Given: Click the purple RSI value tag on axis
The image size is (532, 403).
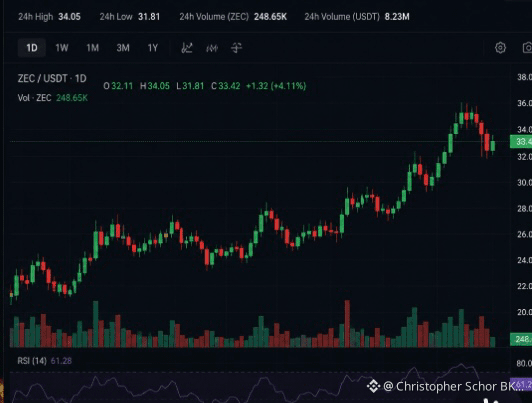Looking at the screenshot, I should coord(521,385).
